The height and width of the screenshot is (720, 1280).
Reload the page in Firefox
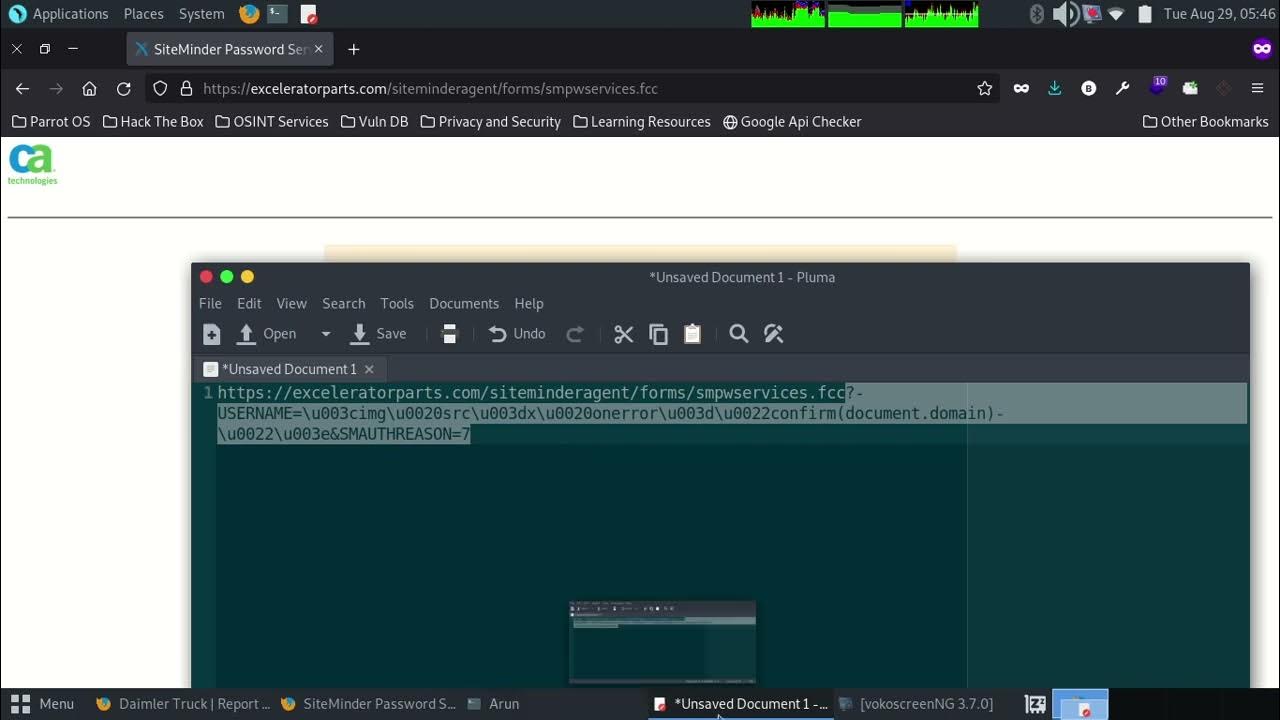(x=123, y=88)
